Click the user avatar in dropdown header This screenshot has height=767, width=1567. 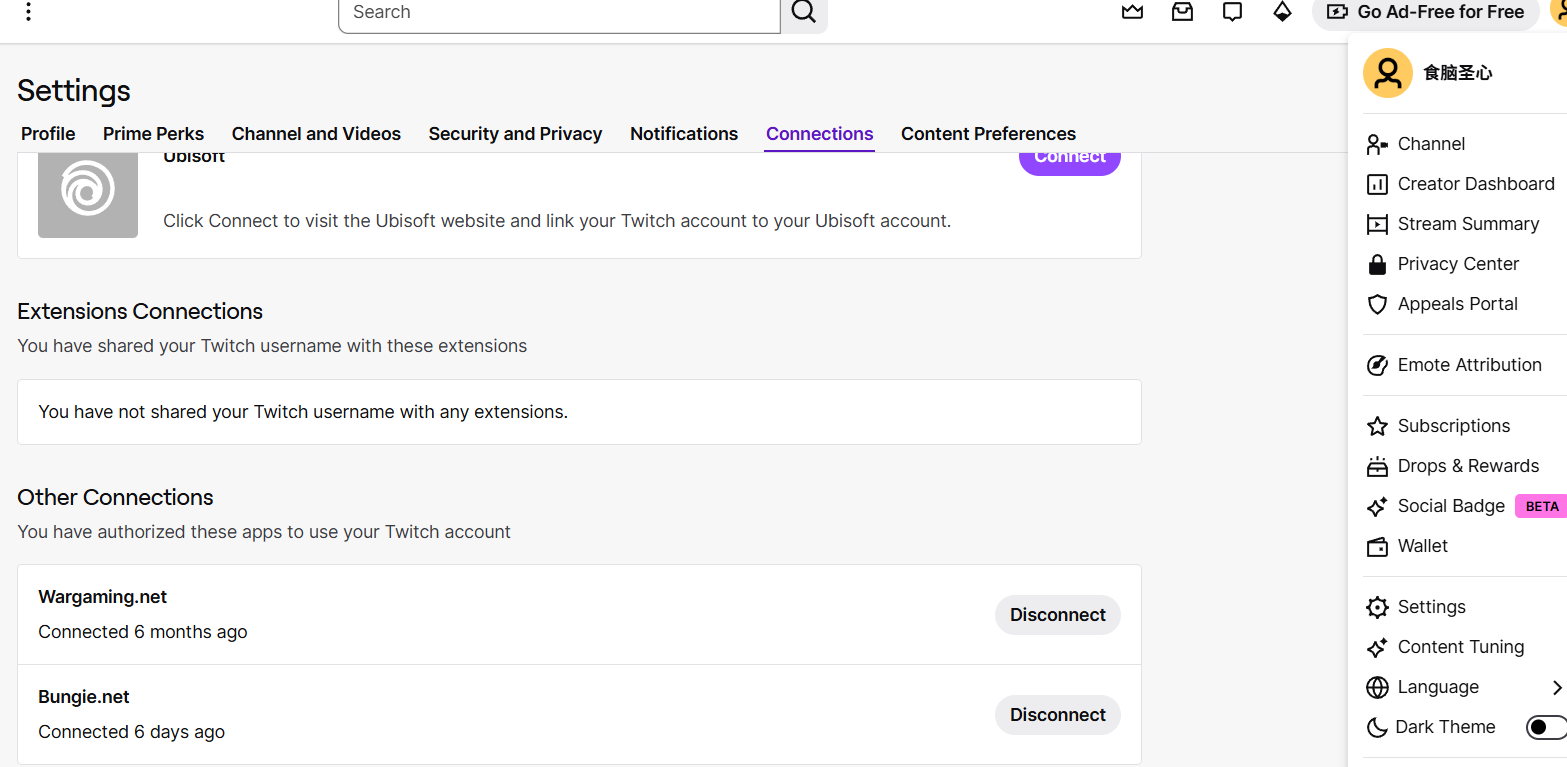[1387, 73]
